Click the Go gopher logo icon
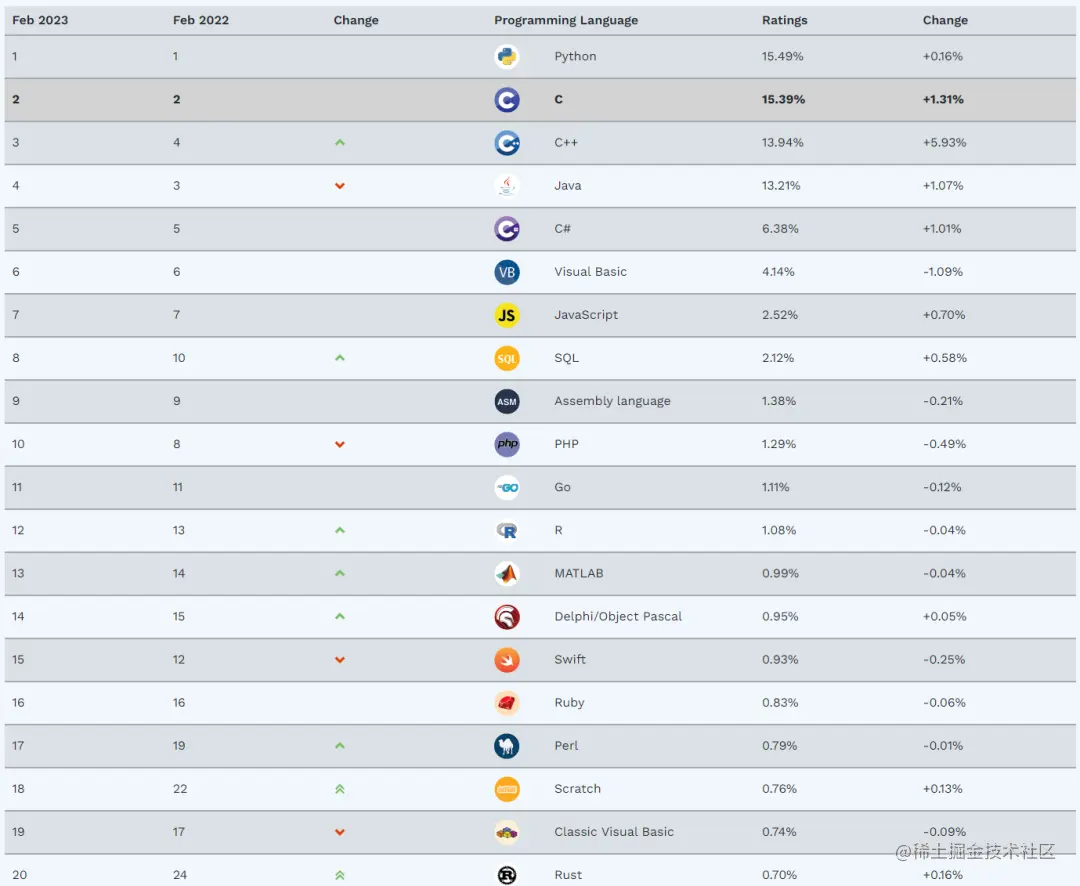The width and height of the screenshot is (1080, 886). click(507, 488)
